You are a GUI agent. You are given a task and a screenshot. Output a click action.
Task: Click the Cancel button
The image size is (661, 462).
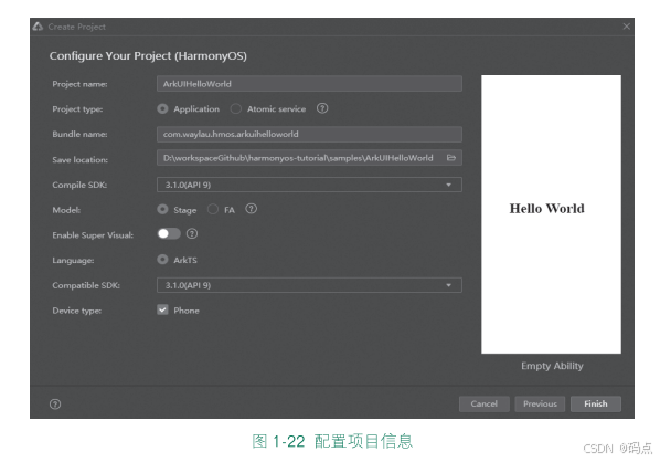484,404
